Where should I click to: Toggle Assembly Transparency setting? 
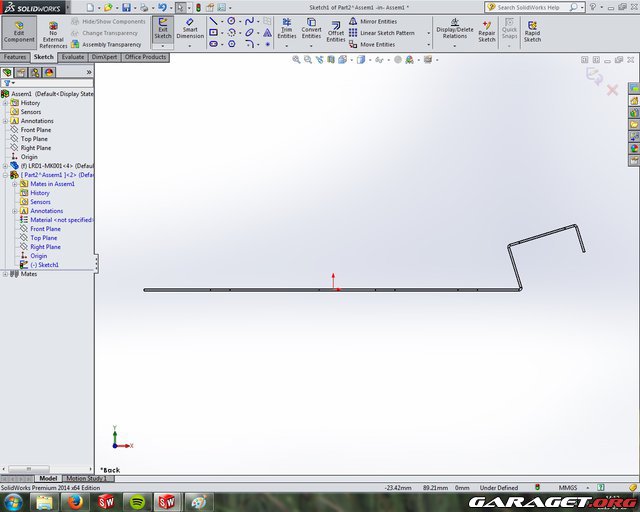(111, 45)
